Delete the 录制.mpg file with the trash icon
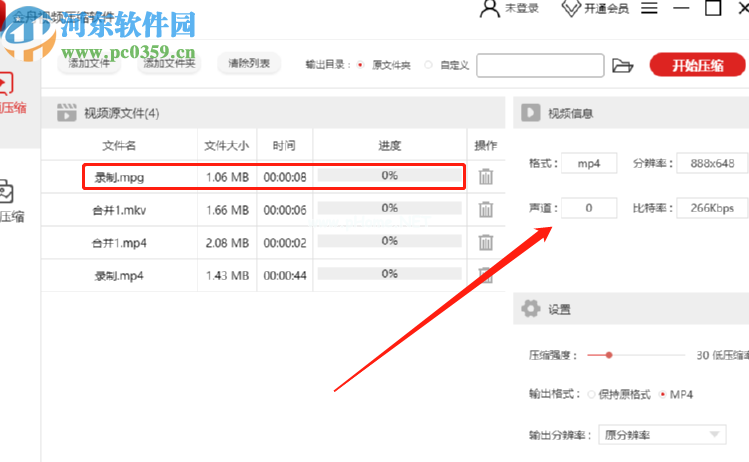749x462 pixels. pyautogui.click(x=486, y=177)
